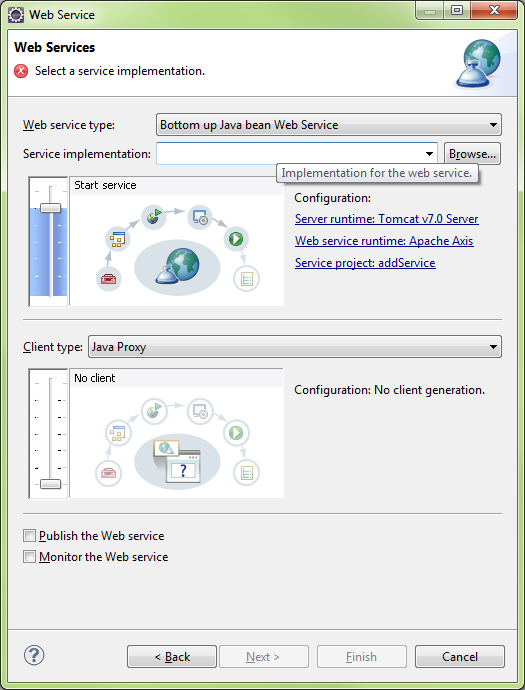
Task: Click Browse button for service implementation
Action: click(472, 154)
